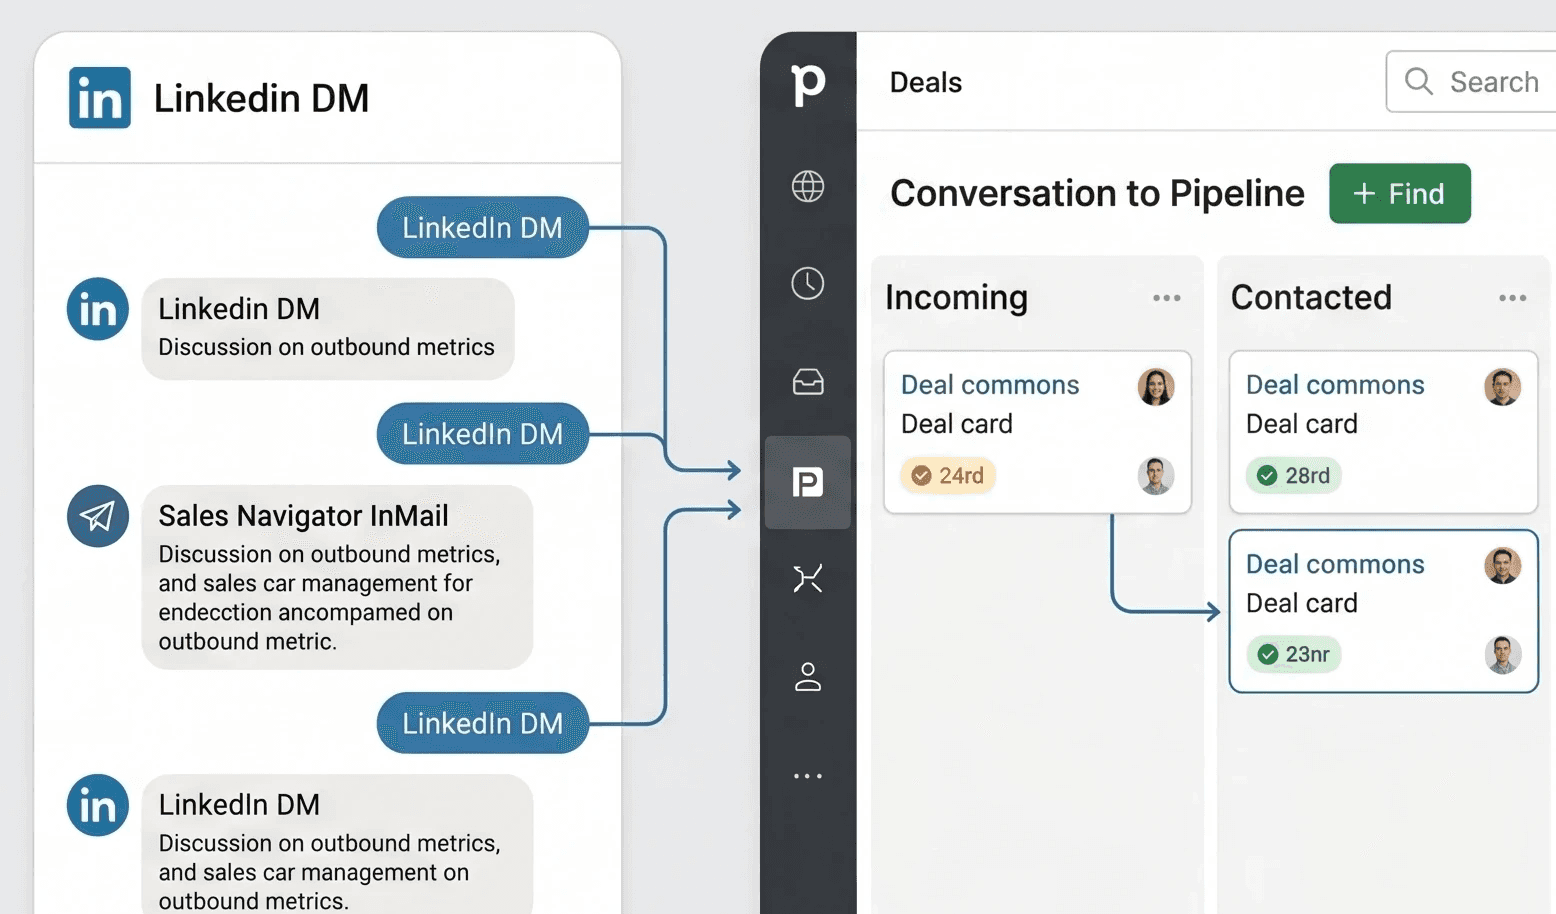The width and height of the screenshot is (1556, 914).
Task: Click the LinkedIn DM pill above Sales Navigator InMail
Action: (482, 433)
